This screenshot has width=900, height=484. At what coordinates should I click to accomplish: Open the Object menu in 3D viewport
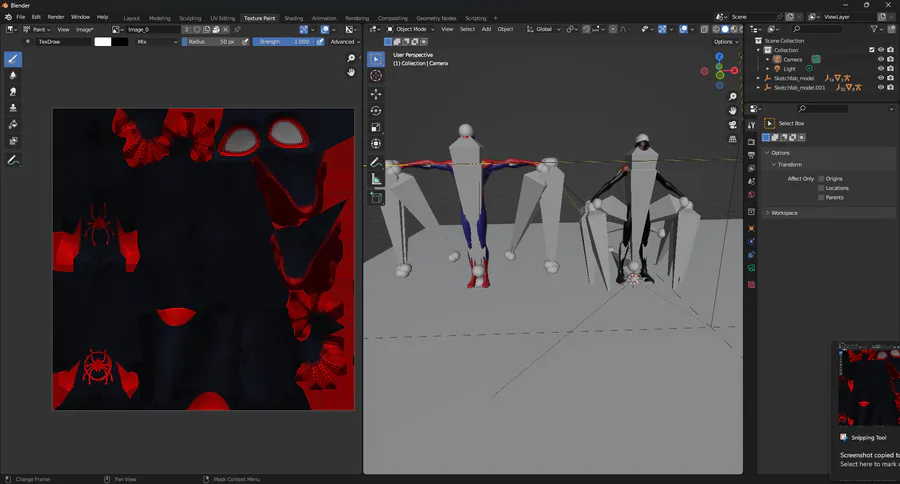(x=505, y=29)
